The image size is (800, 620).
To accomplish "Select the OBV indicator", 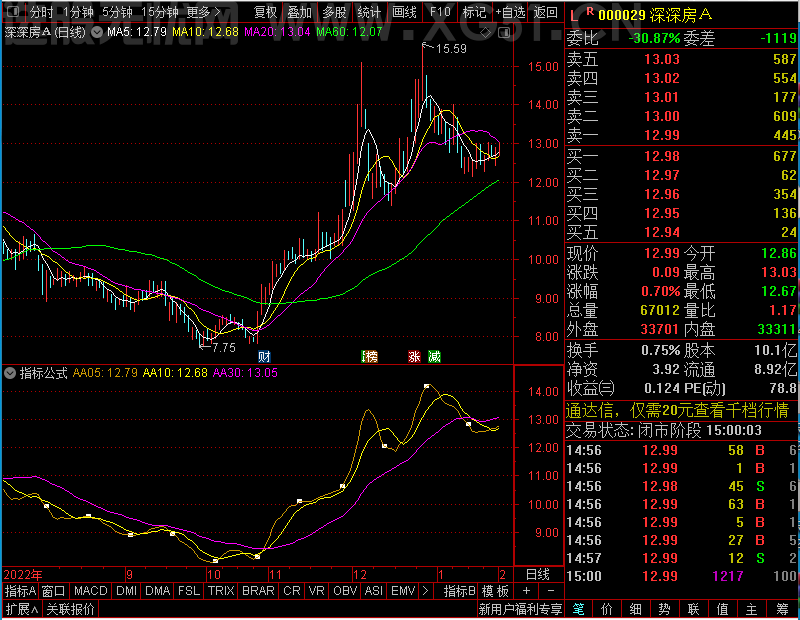I will pos(345,591).
